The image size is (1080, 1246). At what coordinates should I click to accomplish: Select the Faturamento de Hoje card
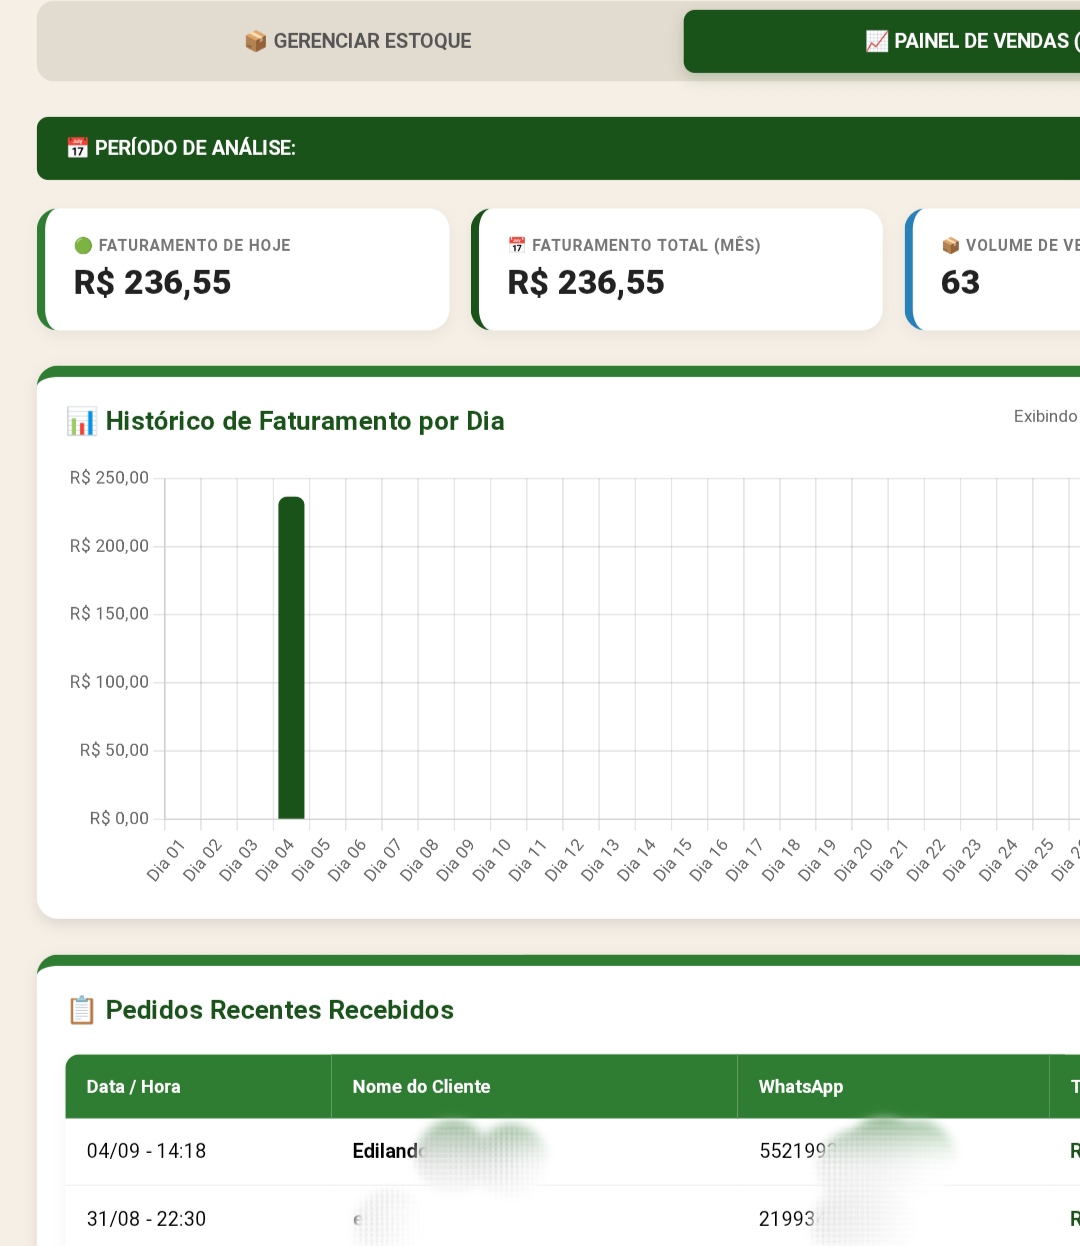[x=243, y=269]
